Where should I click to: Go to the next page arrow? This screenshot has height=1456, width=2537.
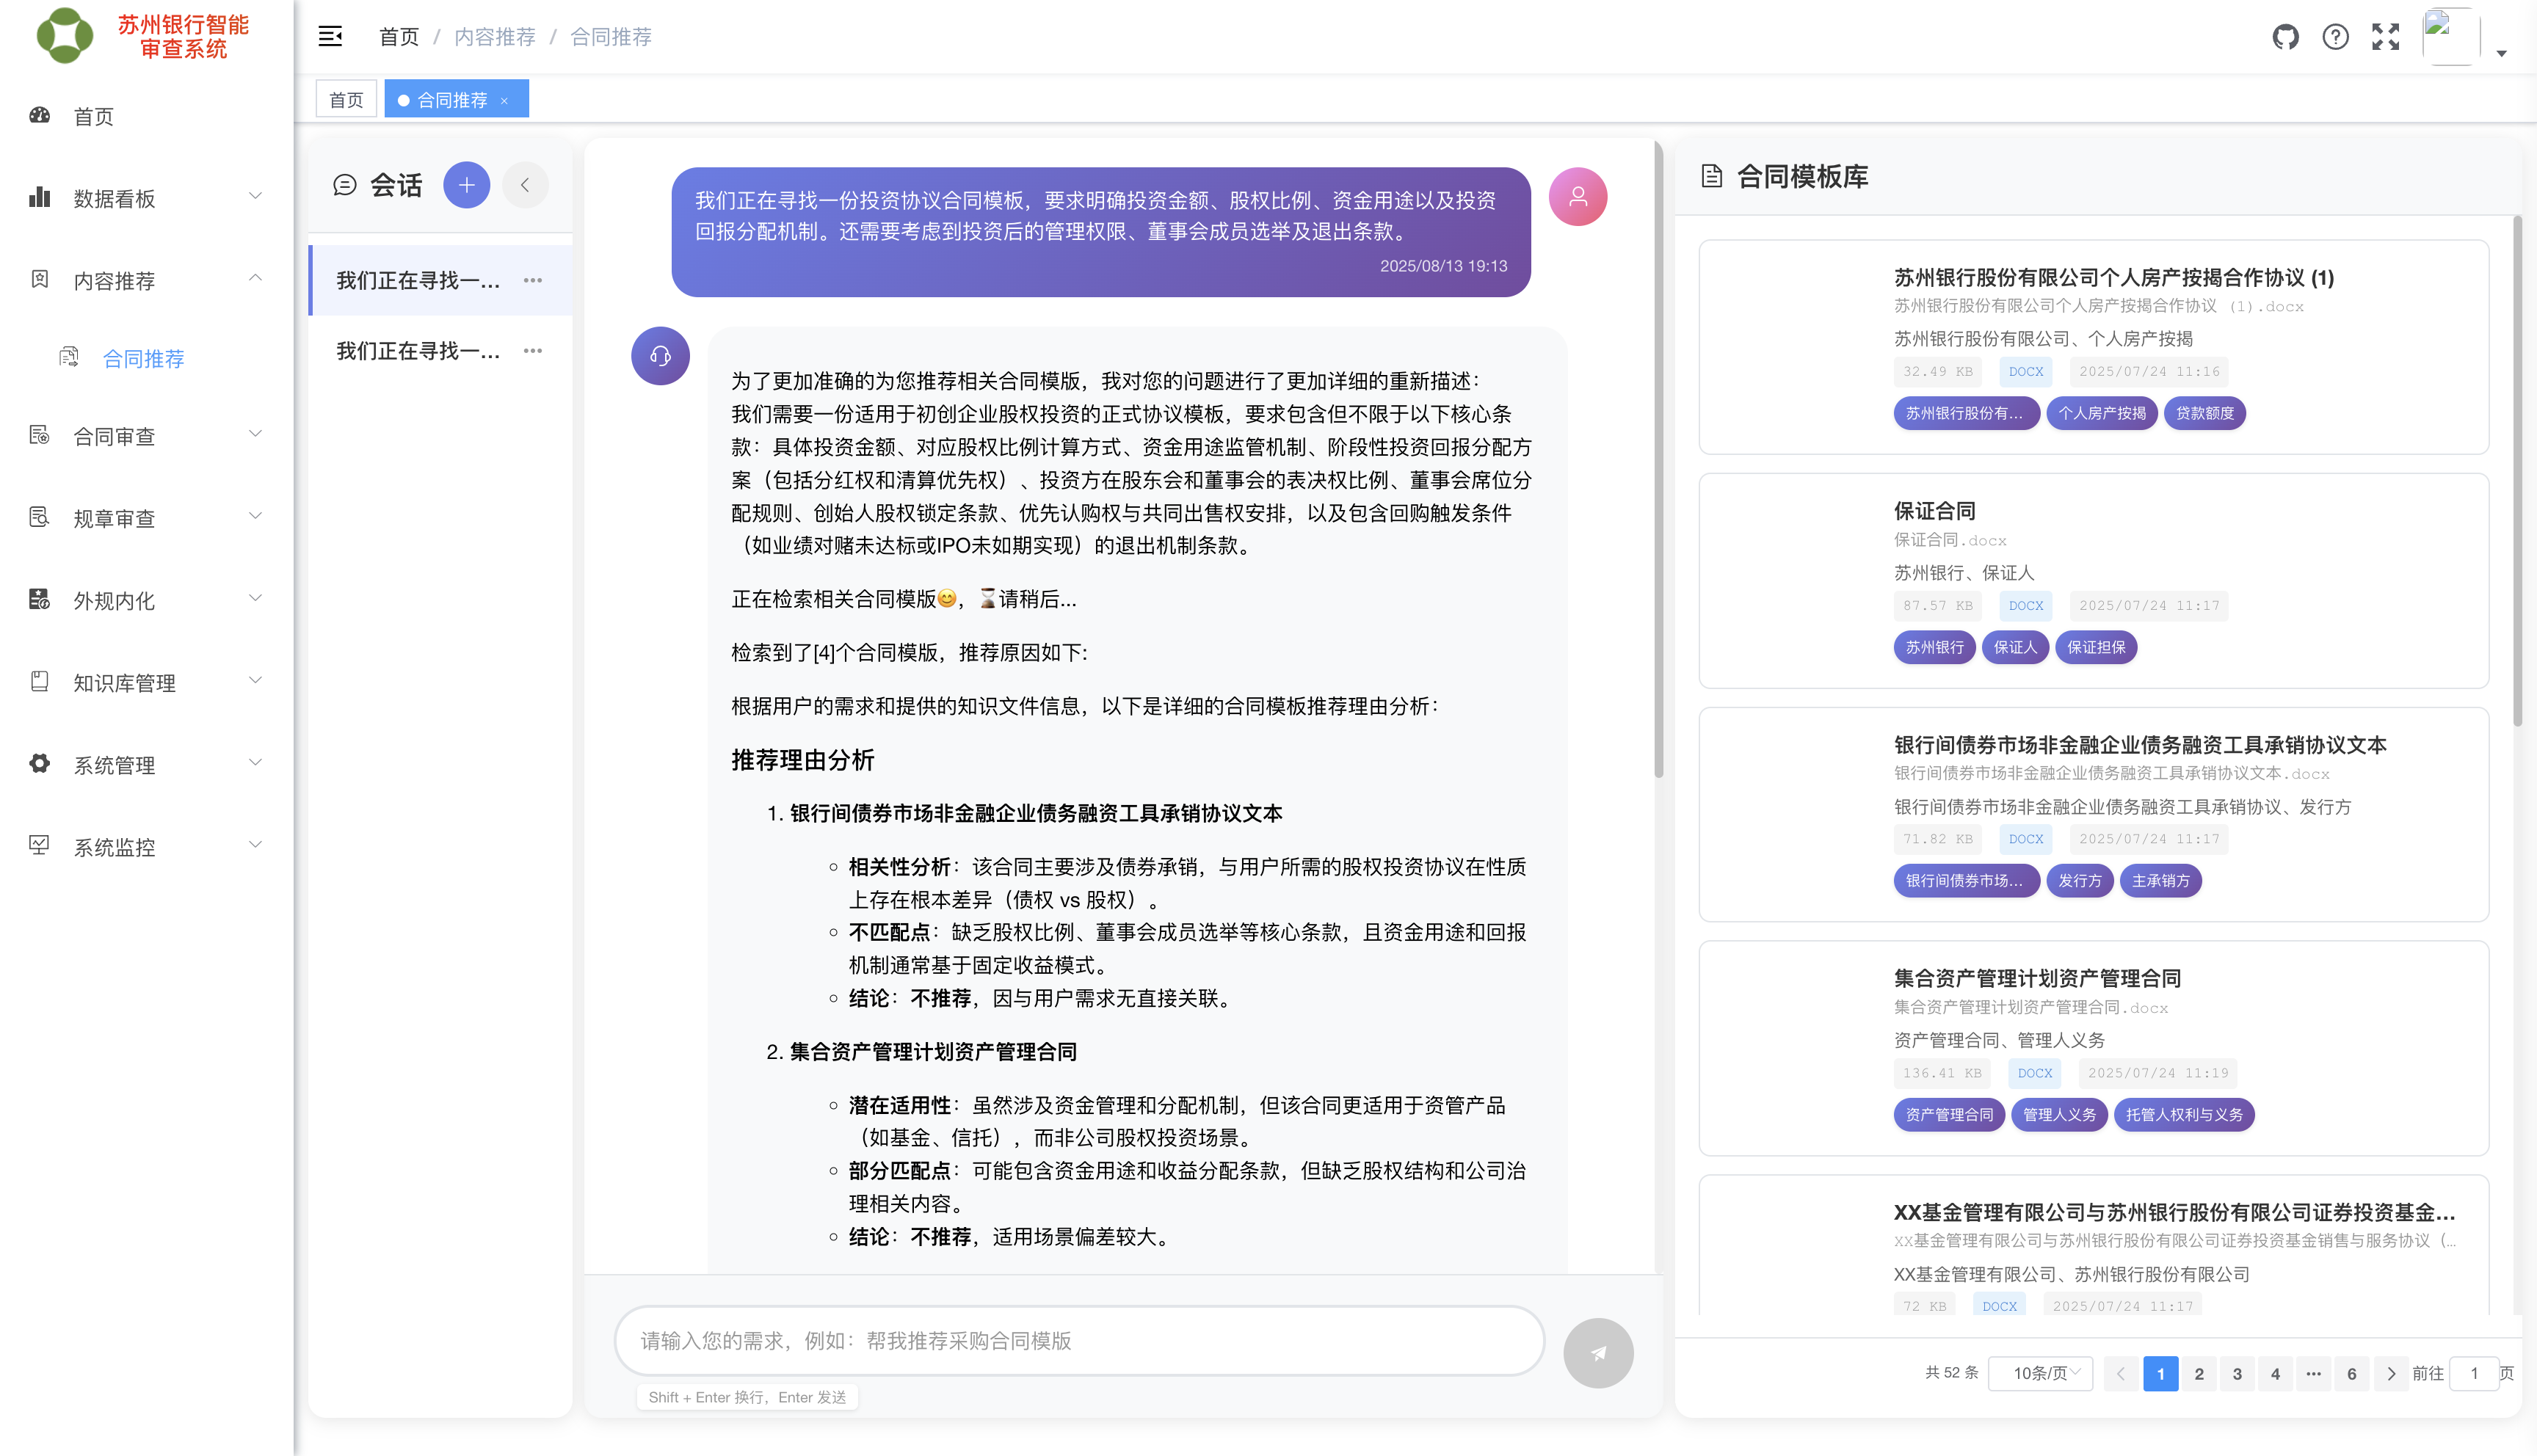[x=2391, y=1373]
